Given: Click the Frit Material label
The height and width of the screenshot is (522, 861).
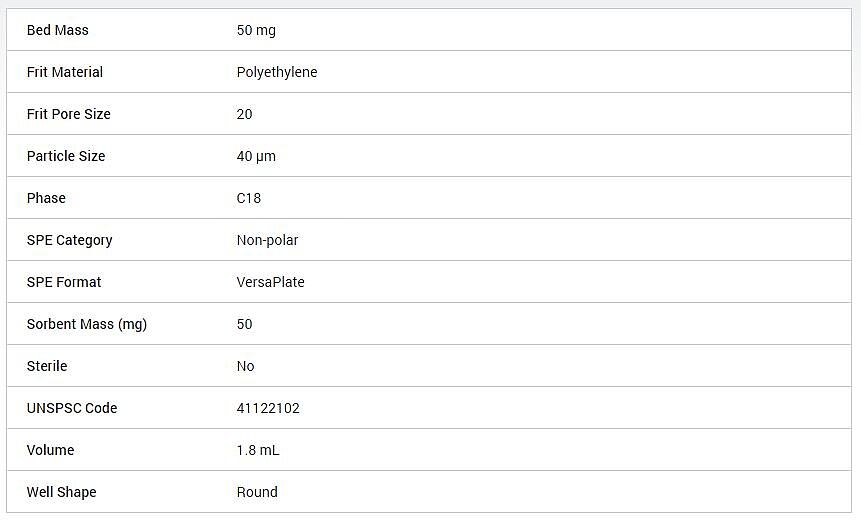Looking at the screenshot, I should pyautogui.click(x=65, y=72).
